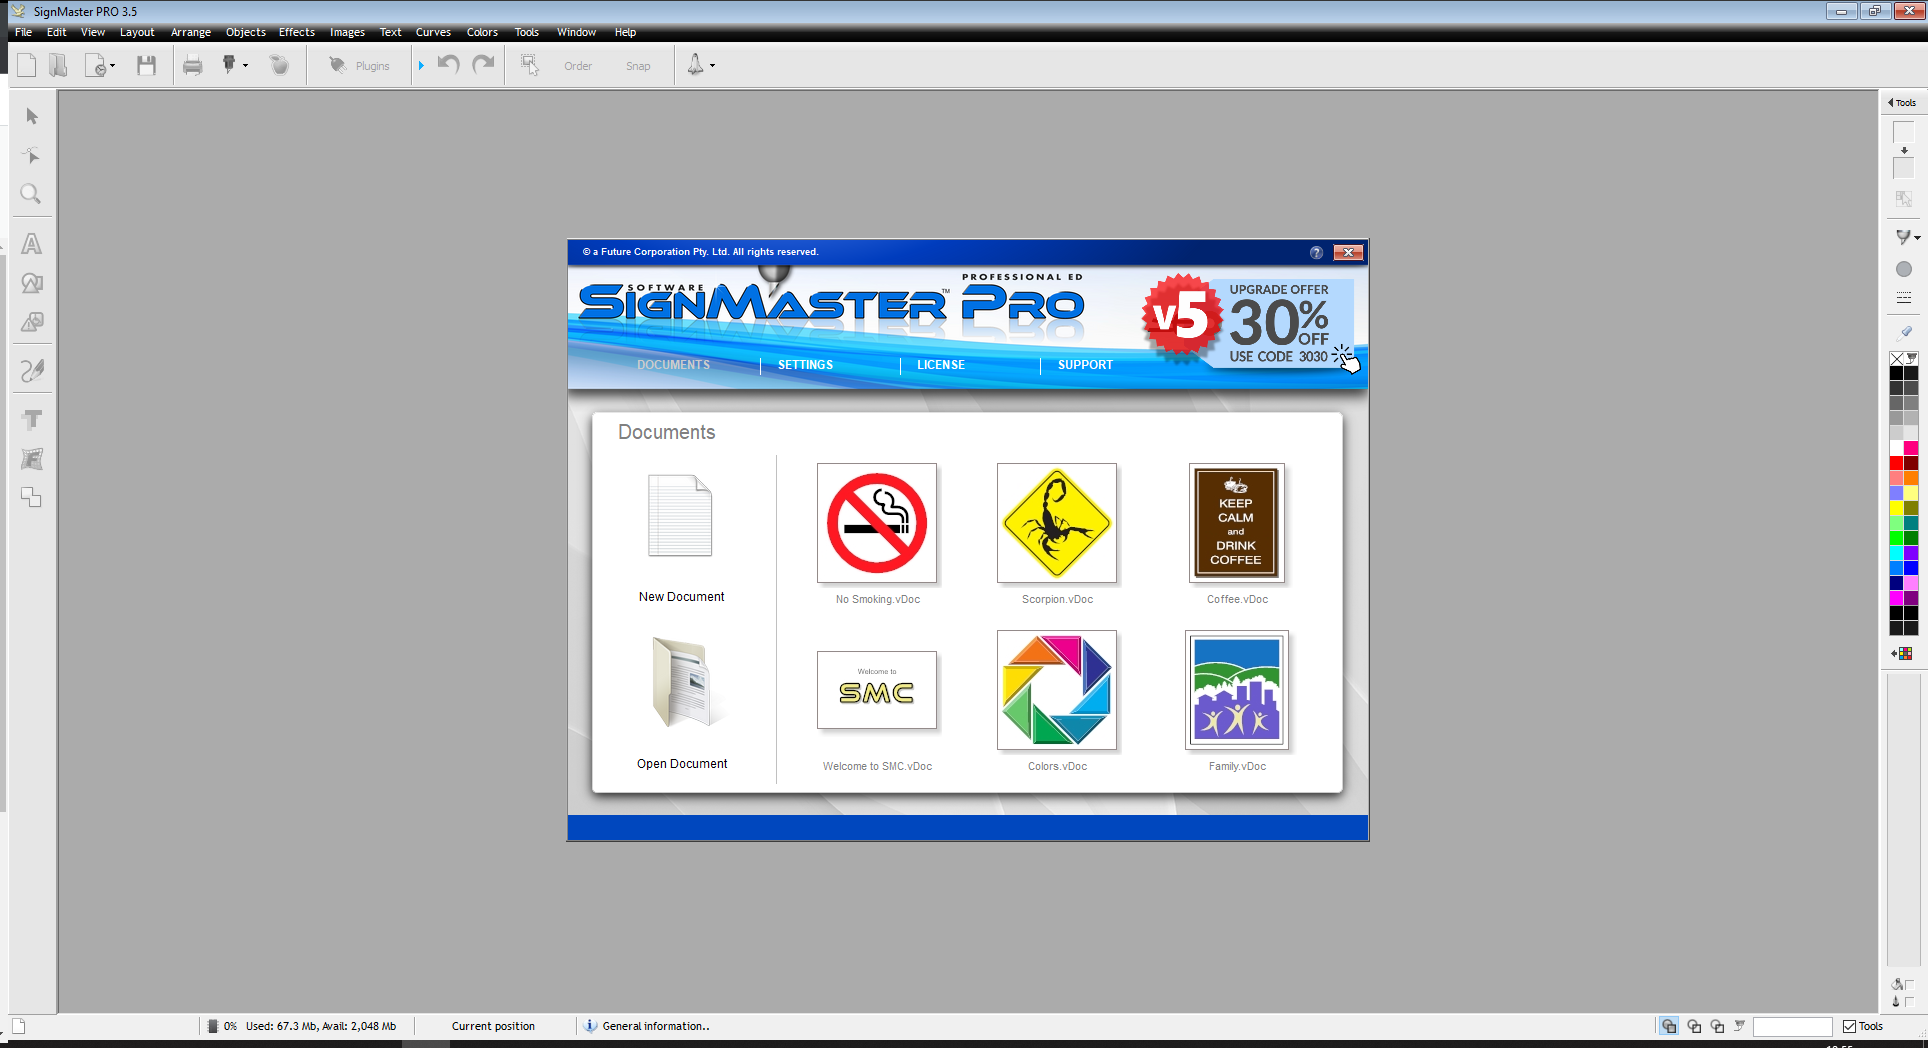1928x1048 pixels.
Task: Open the Coffee.vDoc thumbnail
Action: click(1237, 523)
